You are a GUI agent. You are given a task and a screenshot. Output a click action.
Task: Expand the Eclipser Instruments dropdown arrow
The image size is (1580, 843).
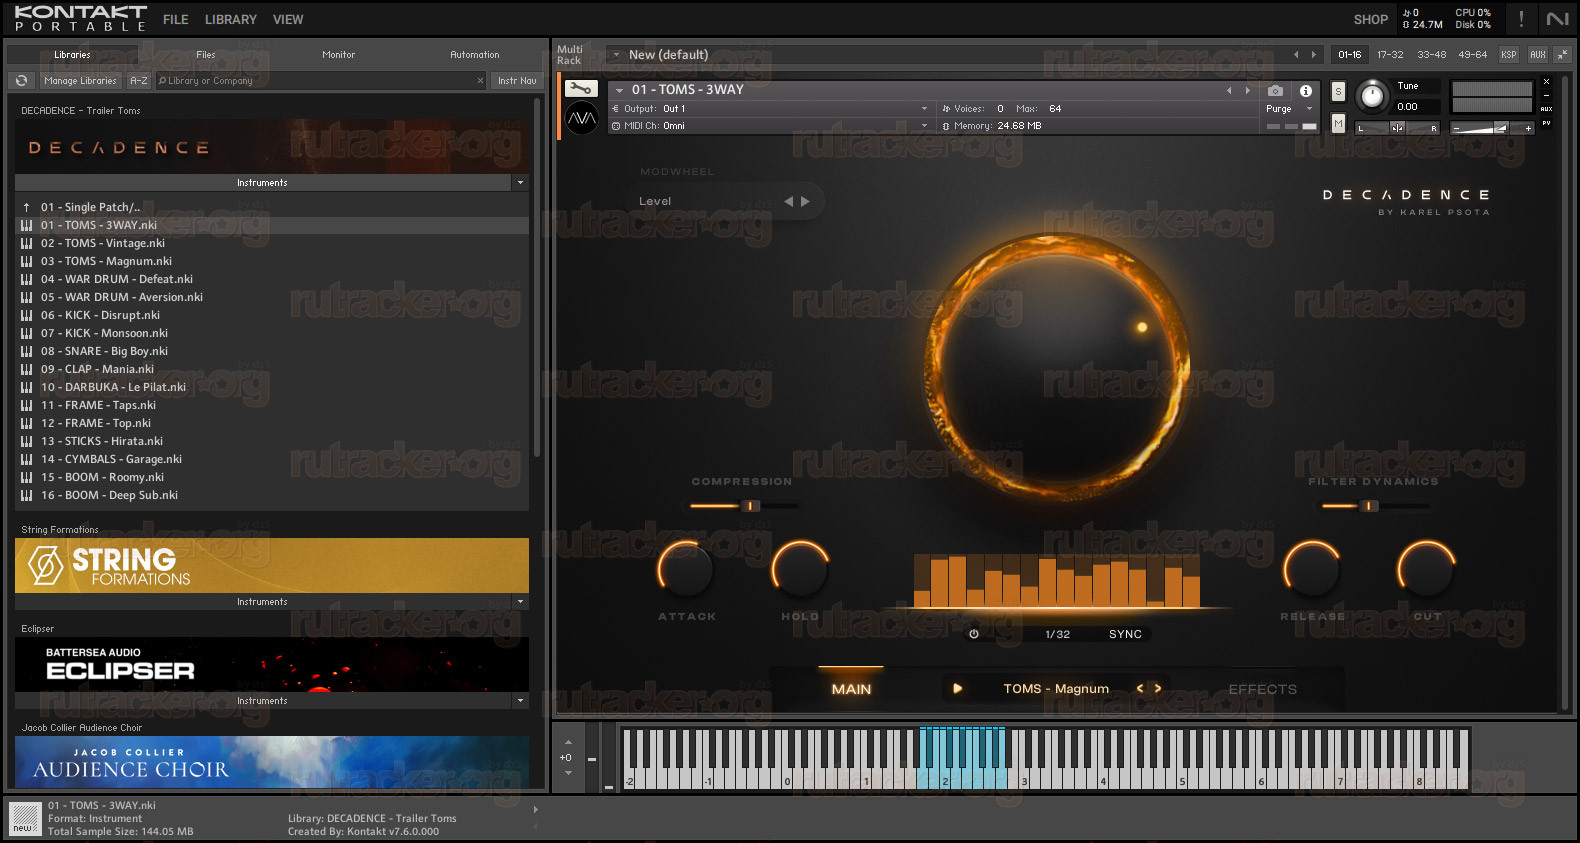click(520, 701)
